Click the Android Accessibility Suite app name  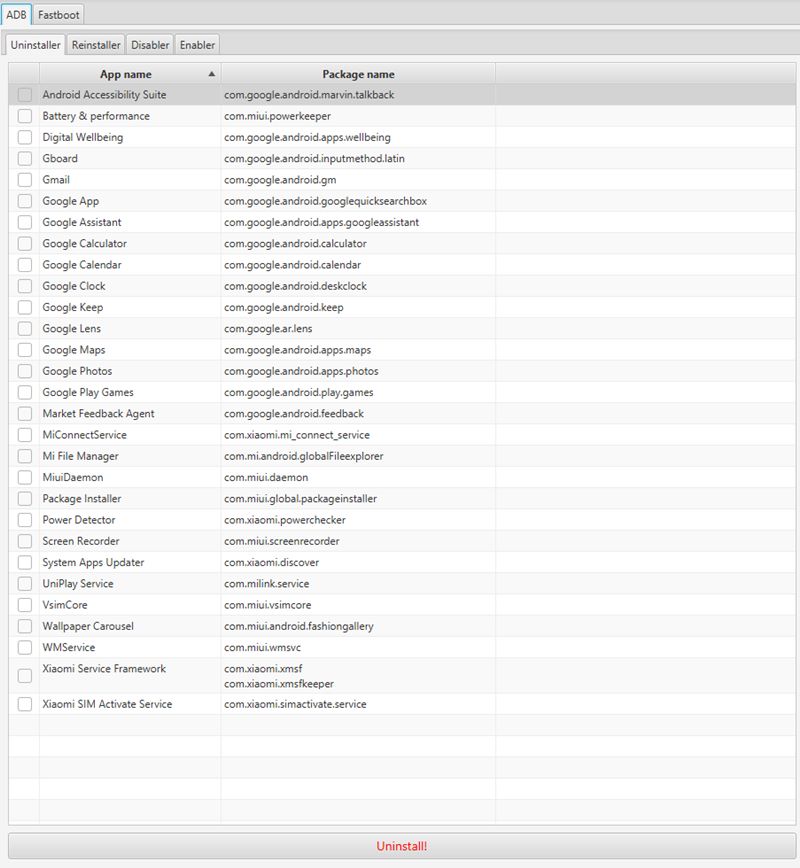(x=104, y=95)
